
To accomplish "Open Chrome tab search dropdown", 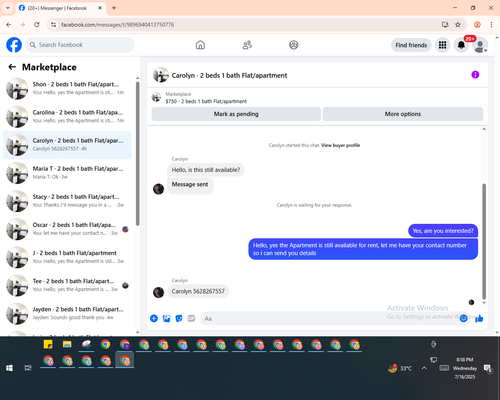I will point(8,8).
